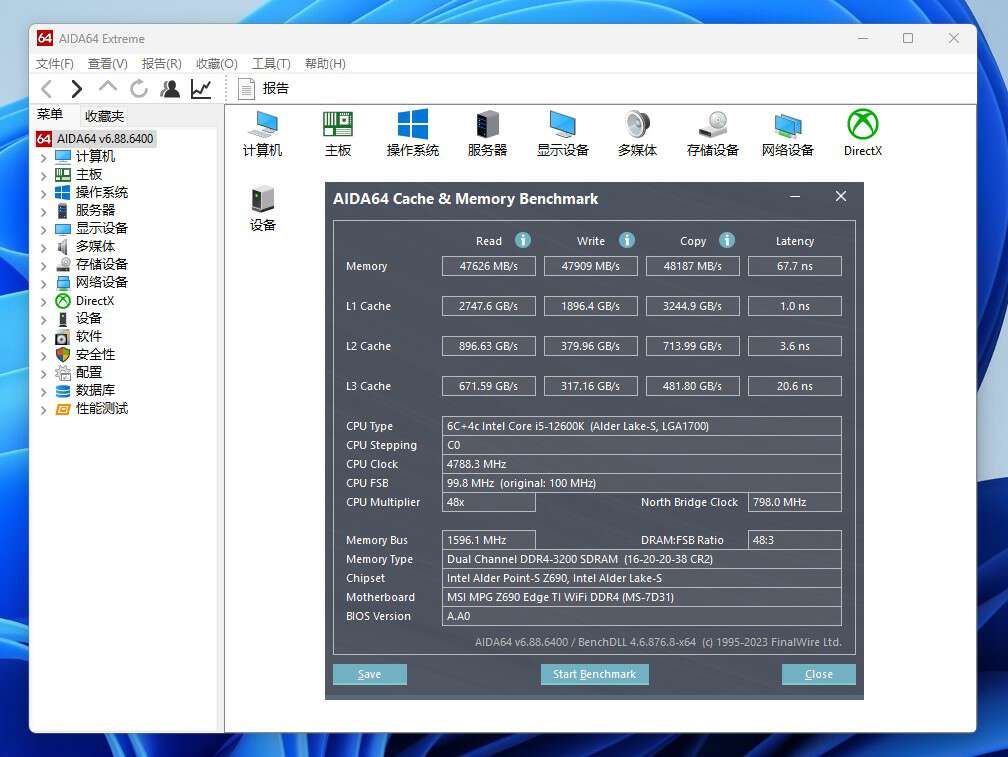Screen dimensions: 1008x757
Task: Expand the 主板 tree node
Action: [x=43, y=175]
